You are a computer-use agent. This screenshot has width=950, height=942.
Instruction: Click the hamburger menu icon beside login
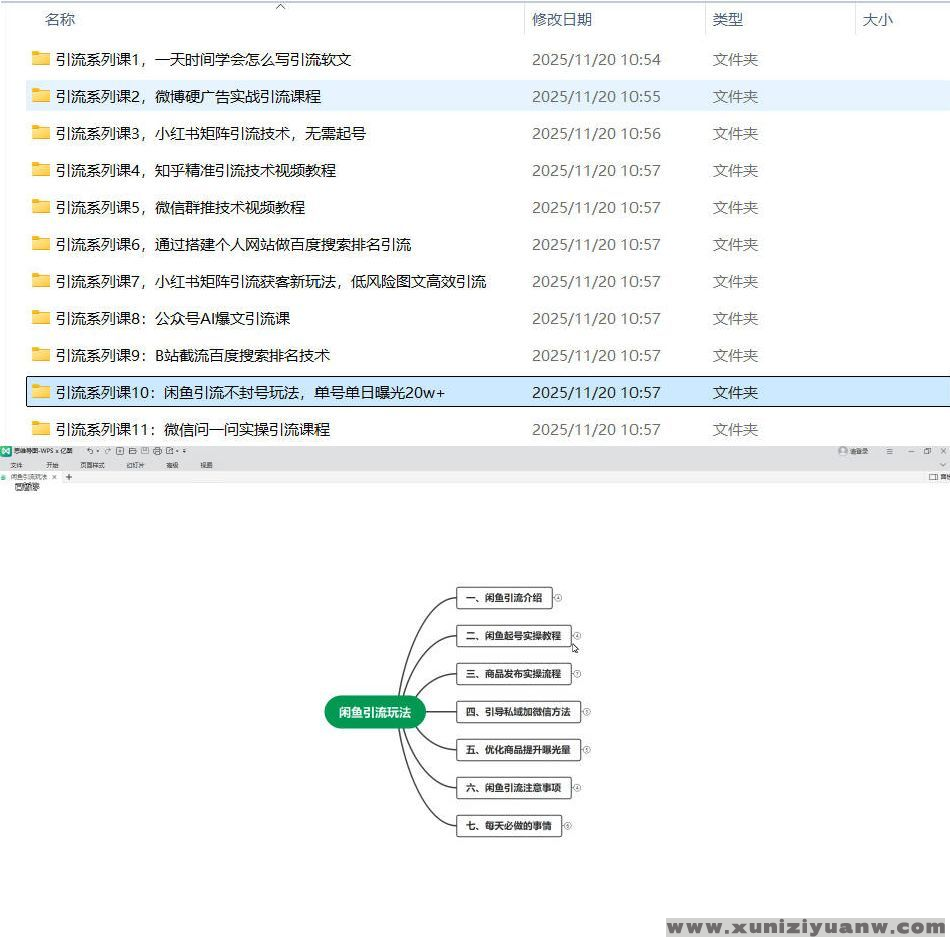[x=889, y=452]
